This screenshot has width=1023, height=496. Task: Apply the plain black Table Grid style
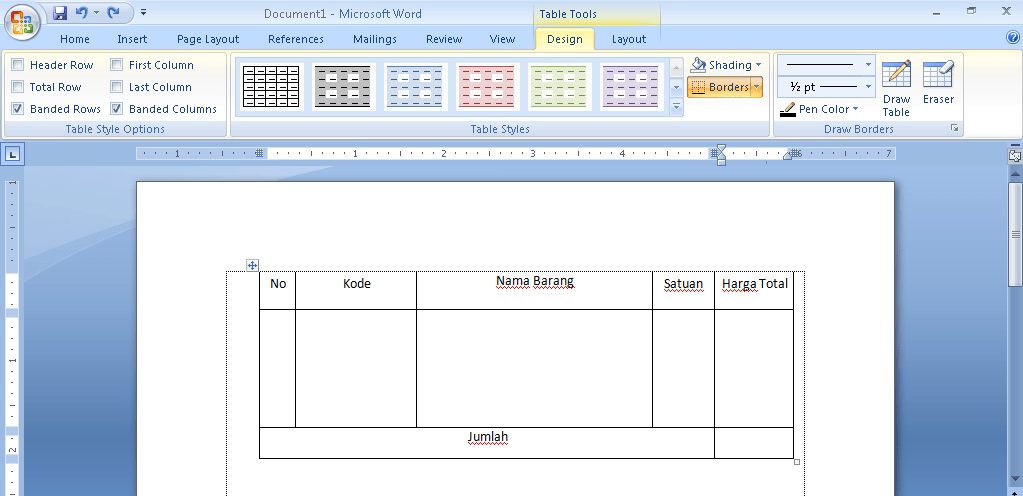point(271,86)
